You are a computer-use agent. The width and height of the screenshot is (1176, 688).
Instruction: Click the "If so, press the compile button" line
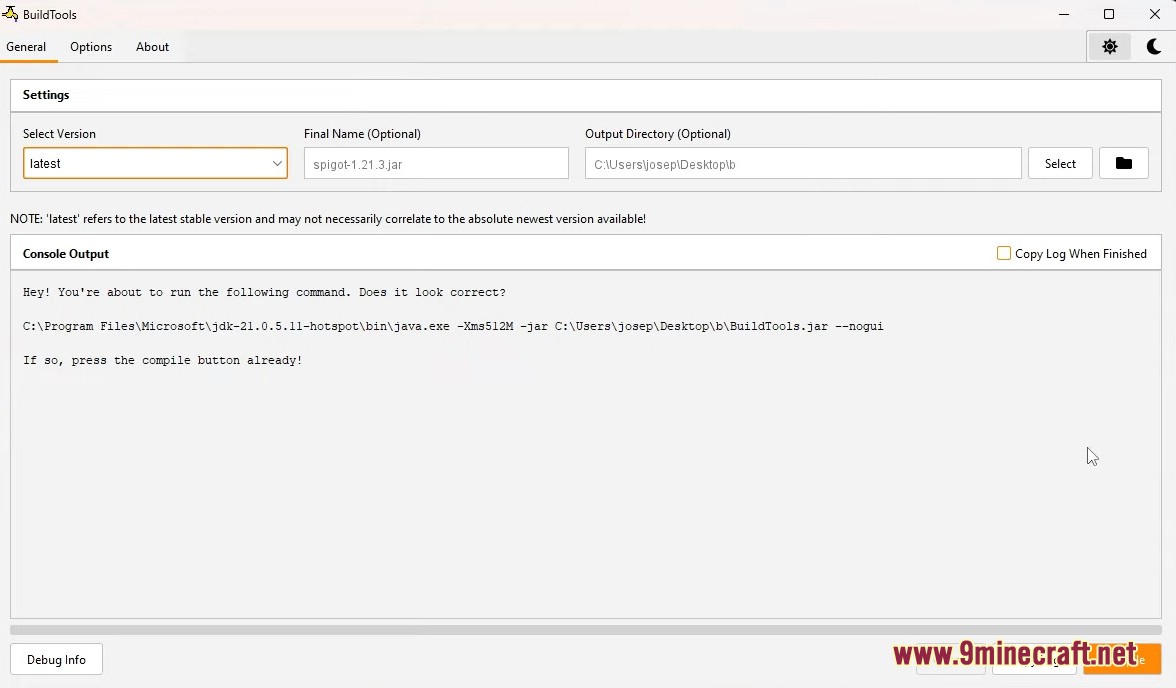162,361
